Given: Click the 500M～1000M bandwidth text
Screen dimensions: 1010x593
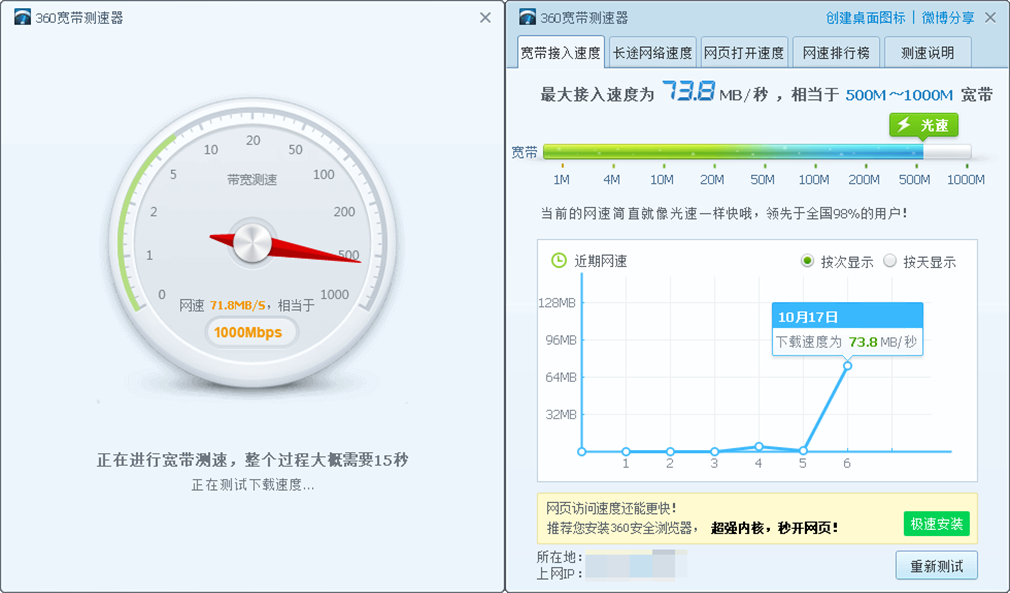Looking at the screenshot, I should pyautogui.click(x=899, y=95).
